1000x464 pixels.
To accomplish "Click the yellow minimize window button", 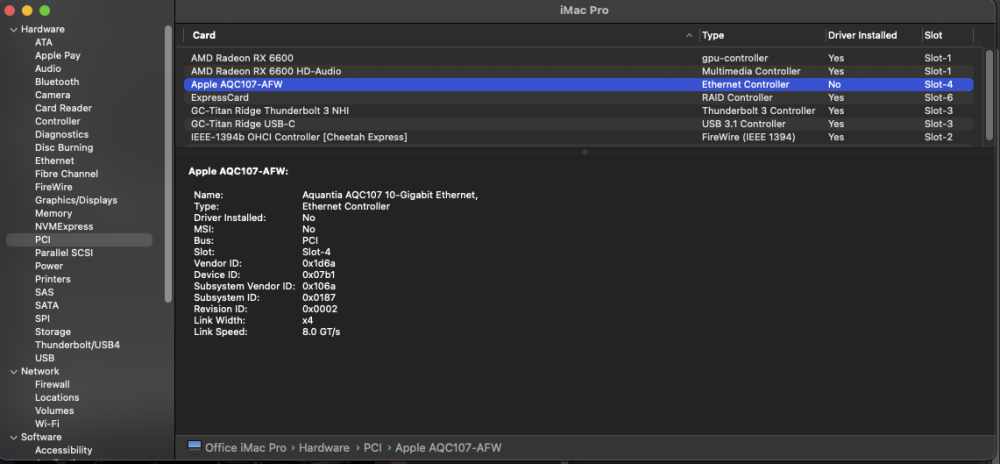I will (x=27, y=11).
